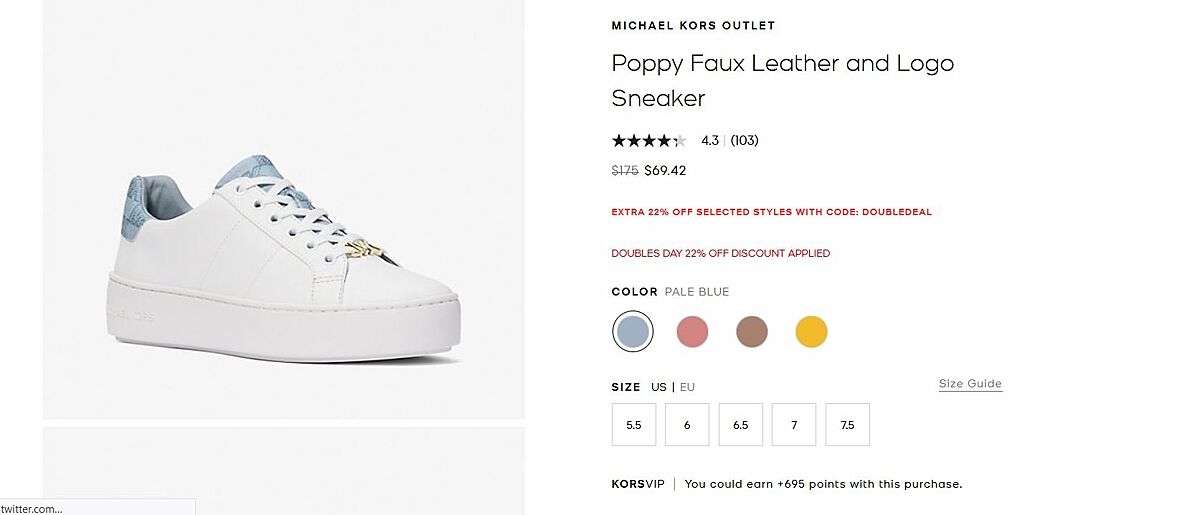
Task: Select the Pale Blue color swatch
Action: tap(632, 331)
